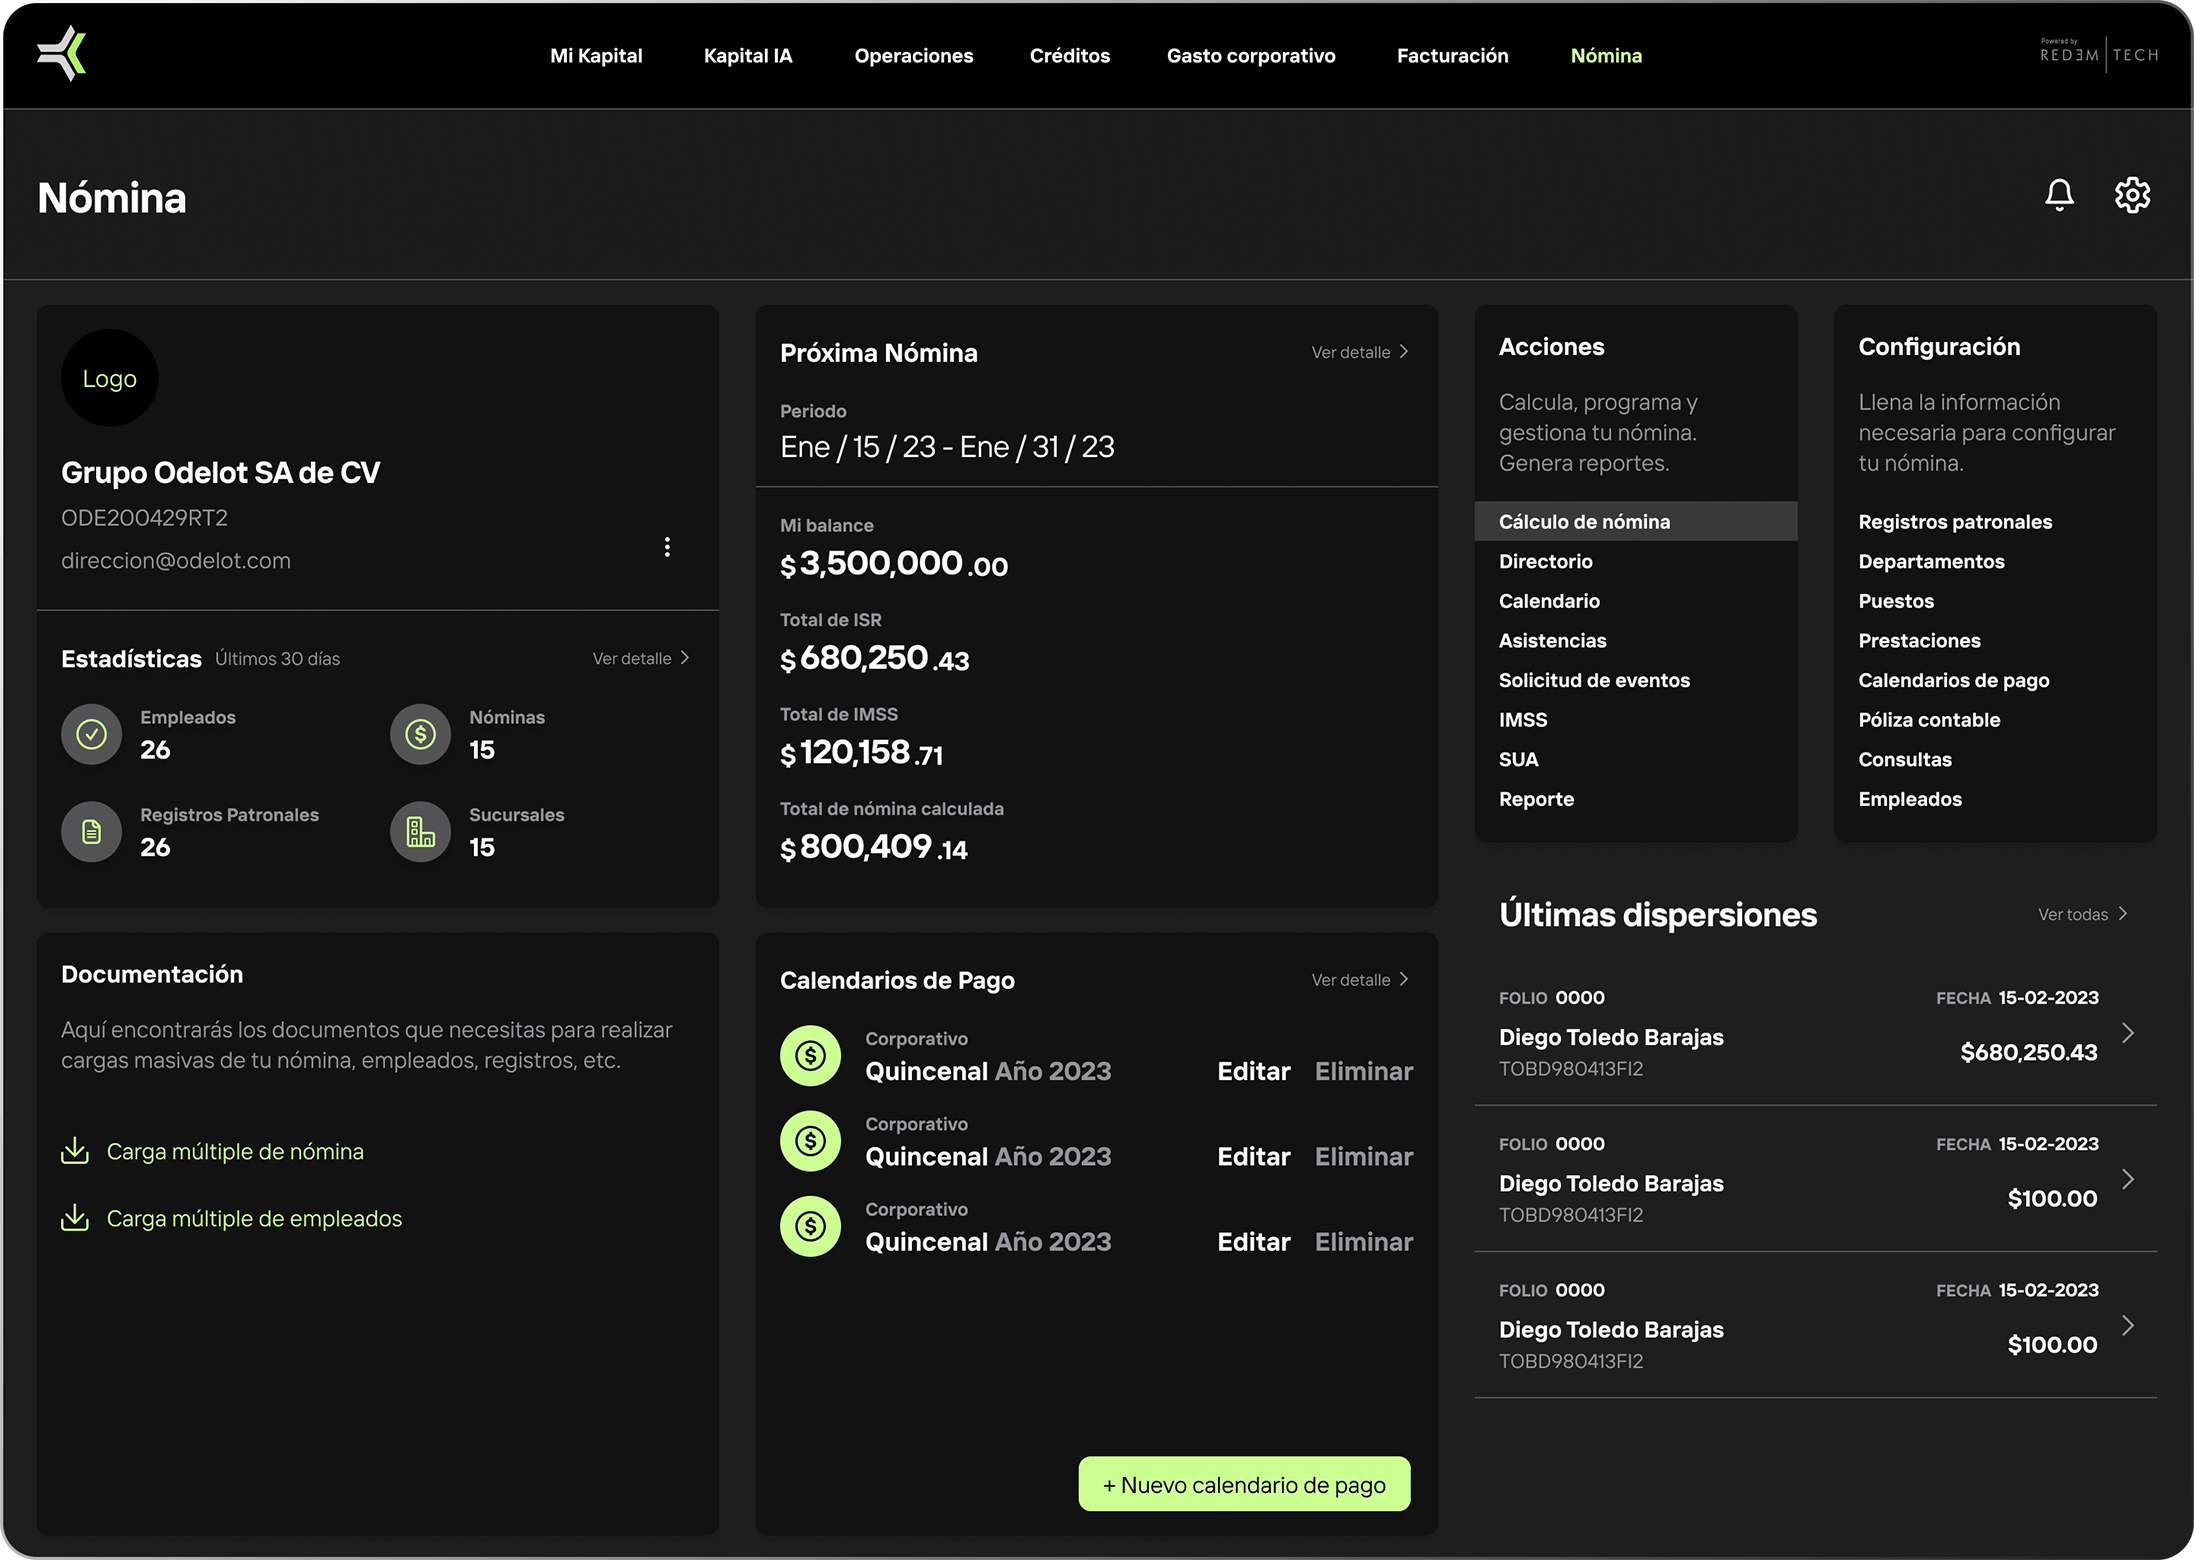This screenshot has height=1560, width=2194.
Task: Click the Kapital logo in header
Action: pos(62,54)
